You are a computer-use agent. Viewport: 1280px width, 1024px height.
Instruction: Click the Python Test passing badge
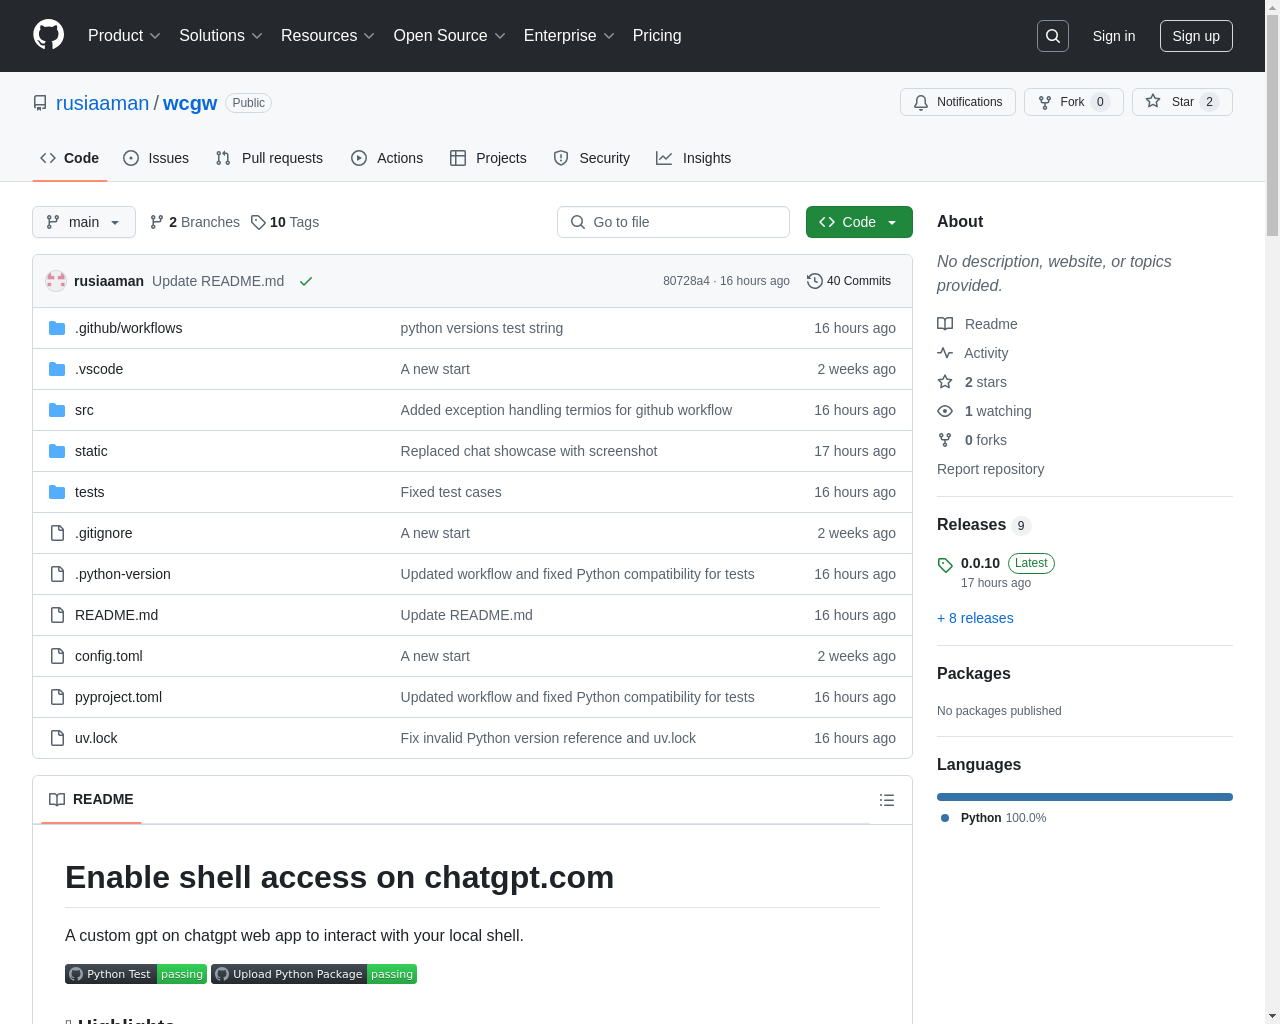(x=136, y=974)
